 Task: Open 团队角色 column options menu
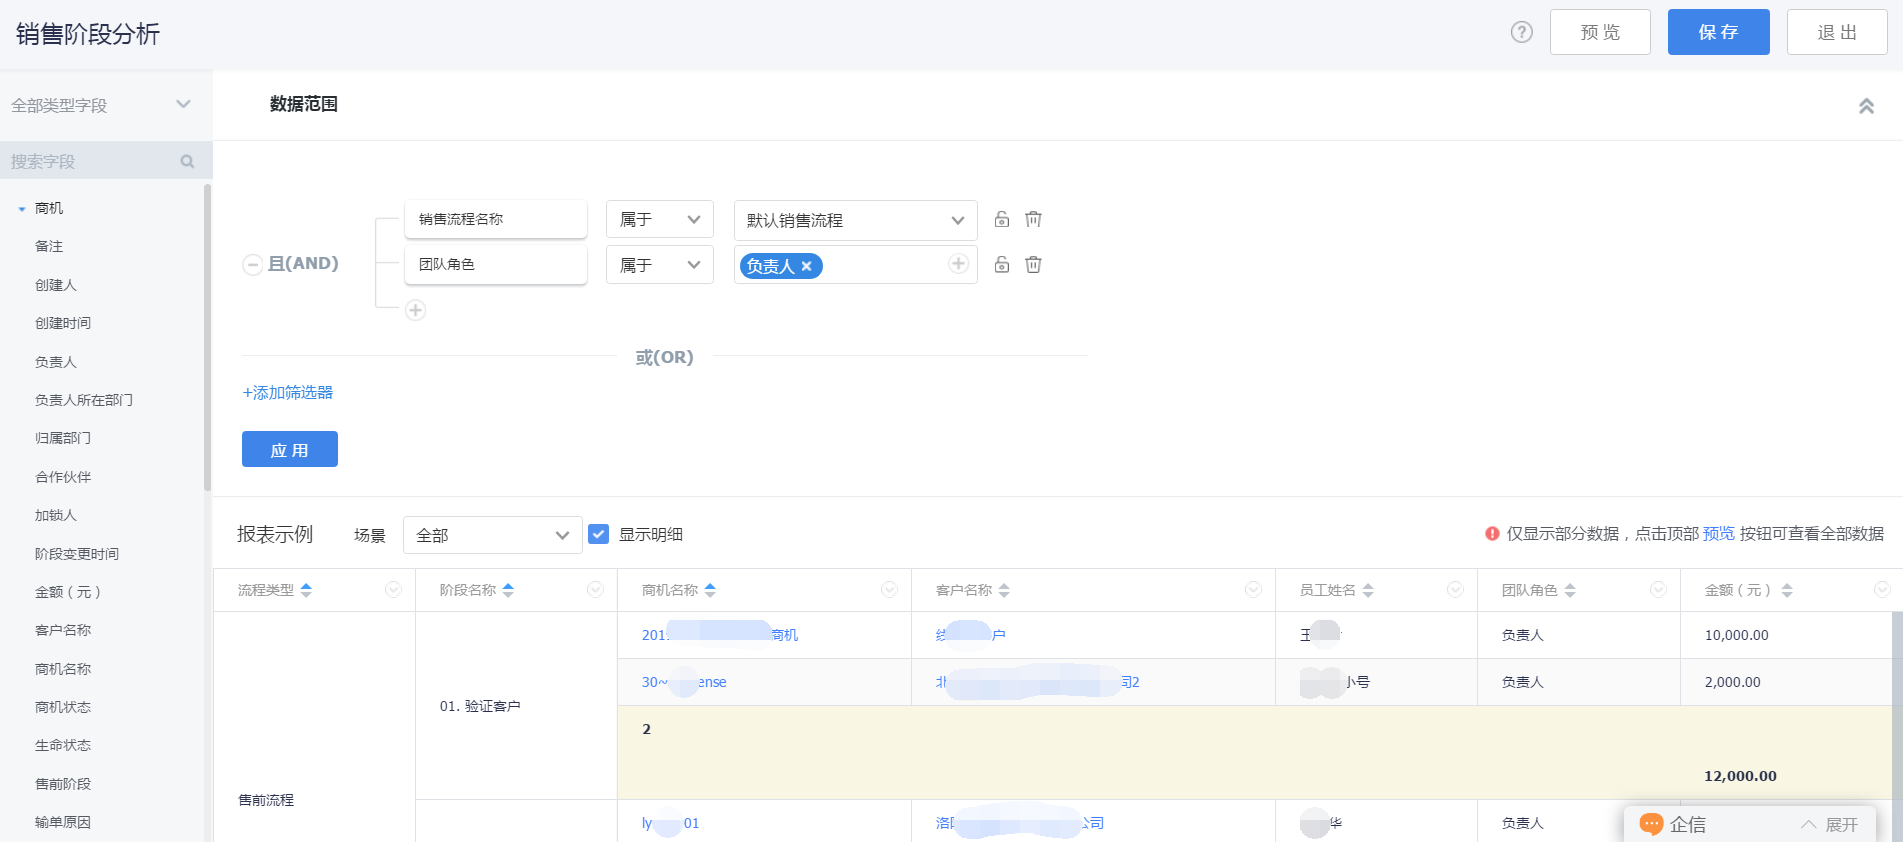pos(1658,589)
